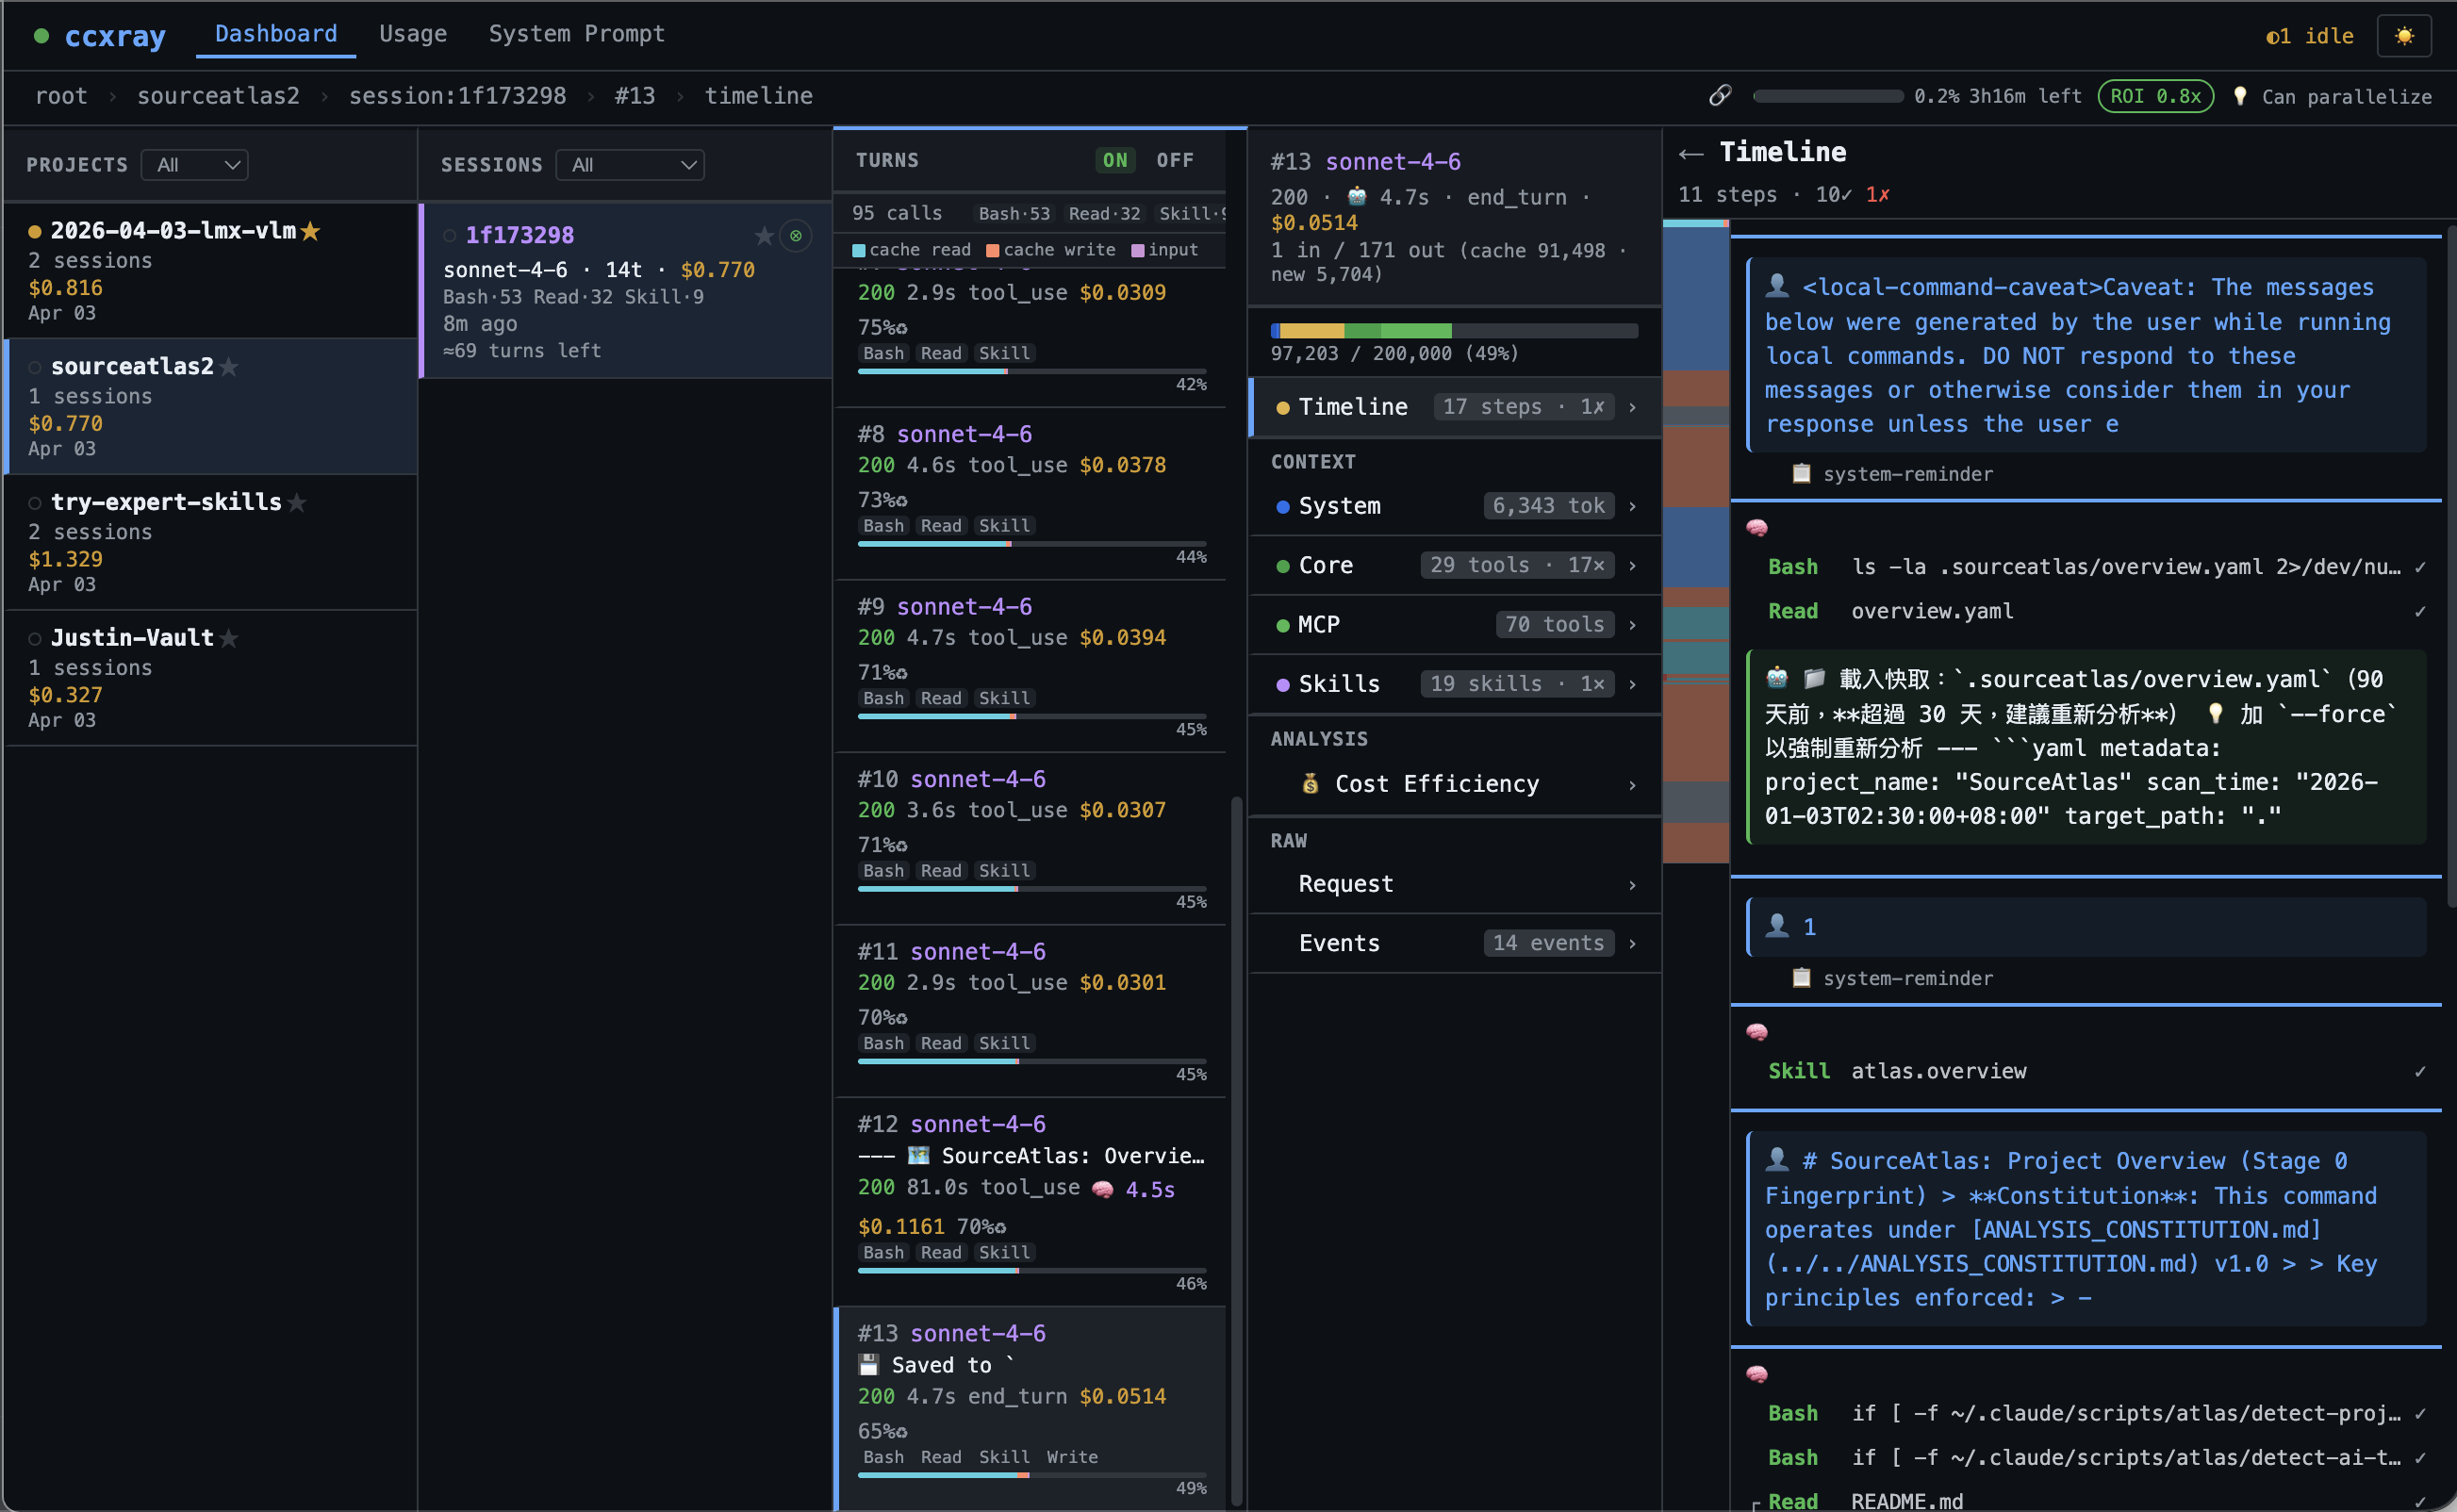Click the link chain icon in breadcrumb bar

1720,96
